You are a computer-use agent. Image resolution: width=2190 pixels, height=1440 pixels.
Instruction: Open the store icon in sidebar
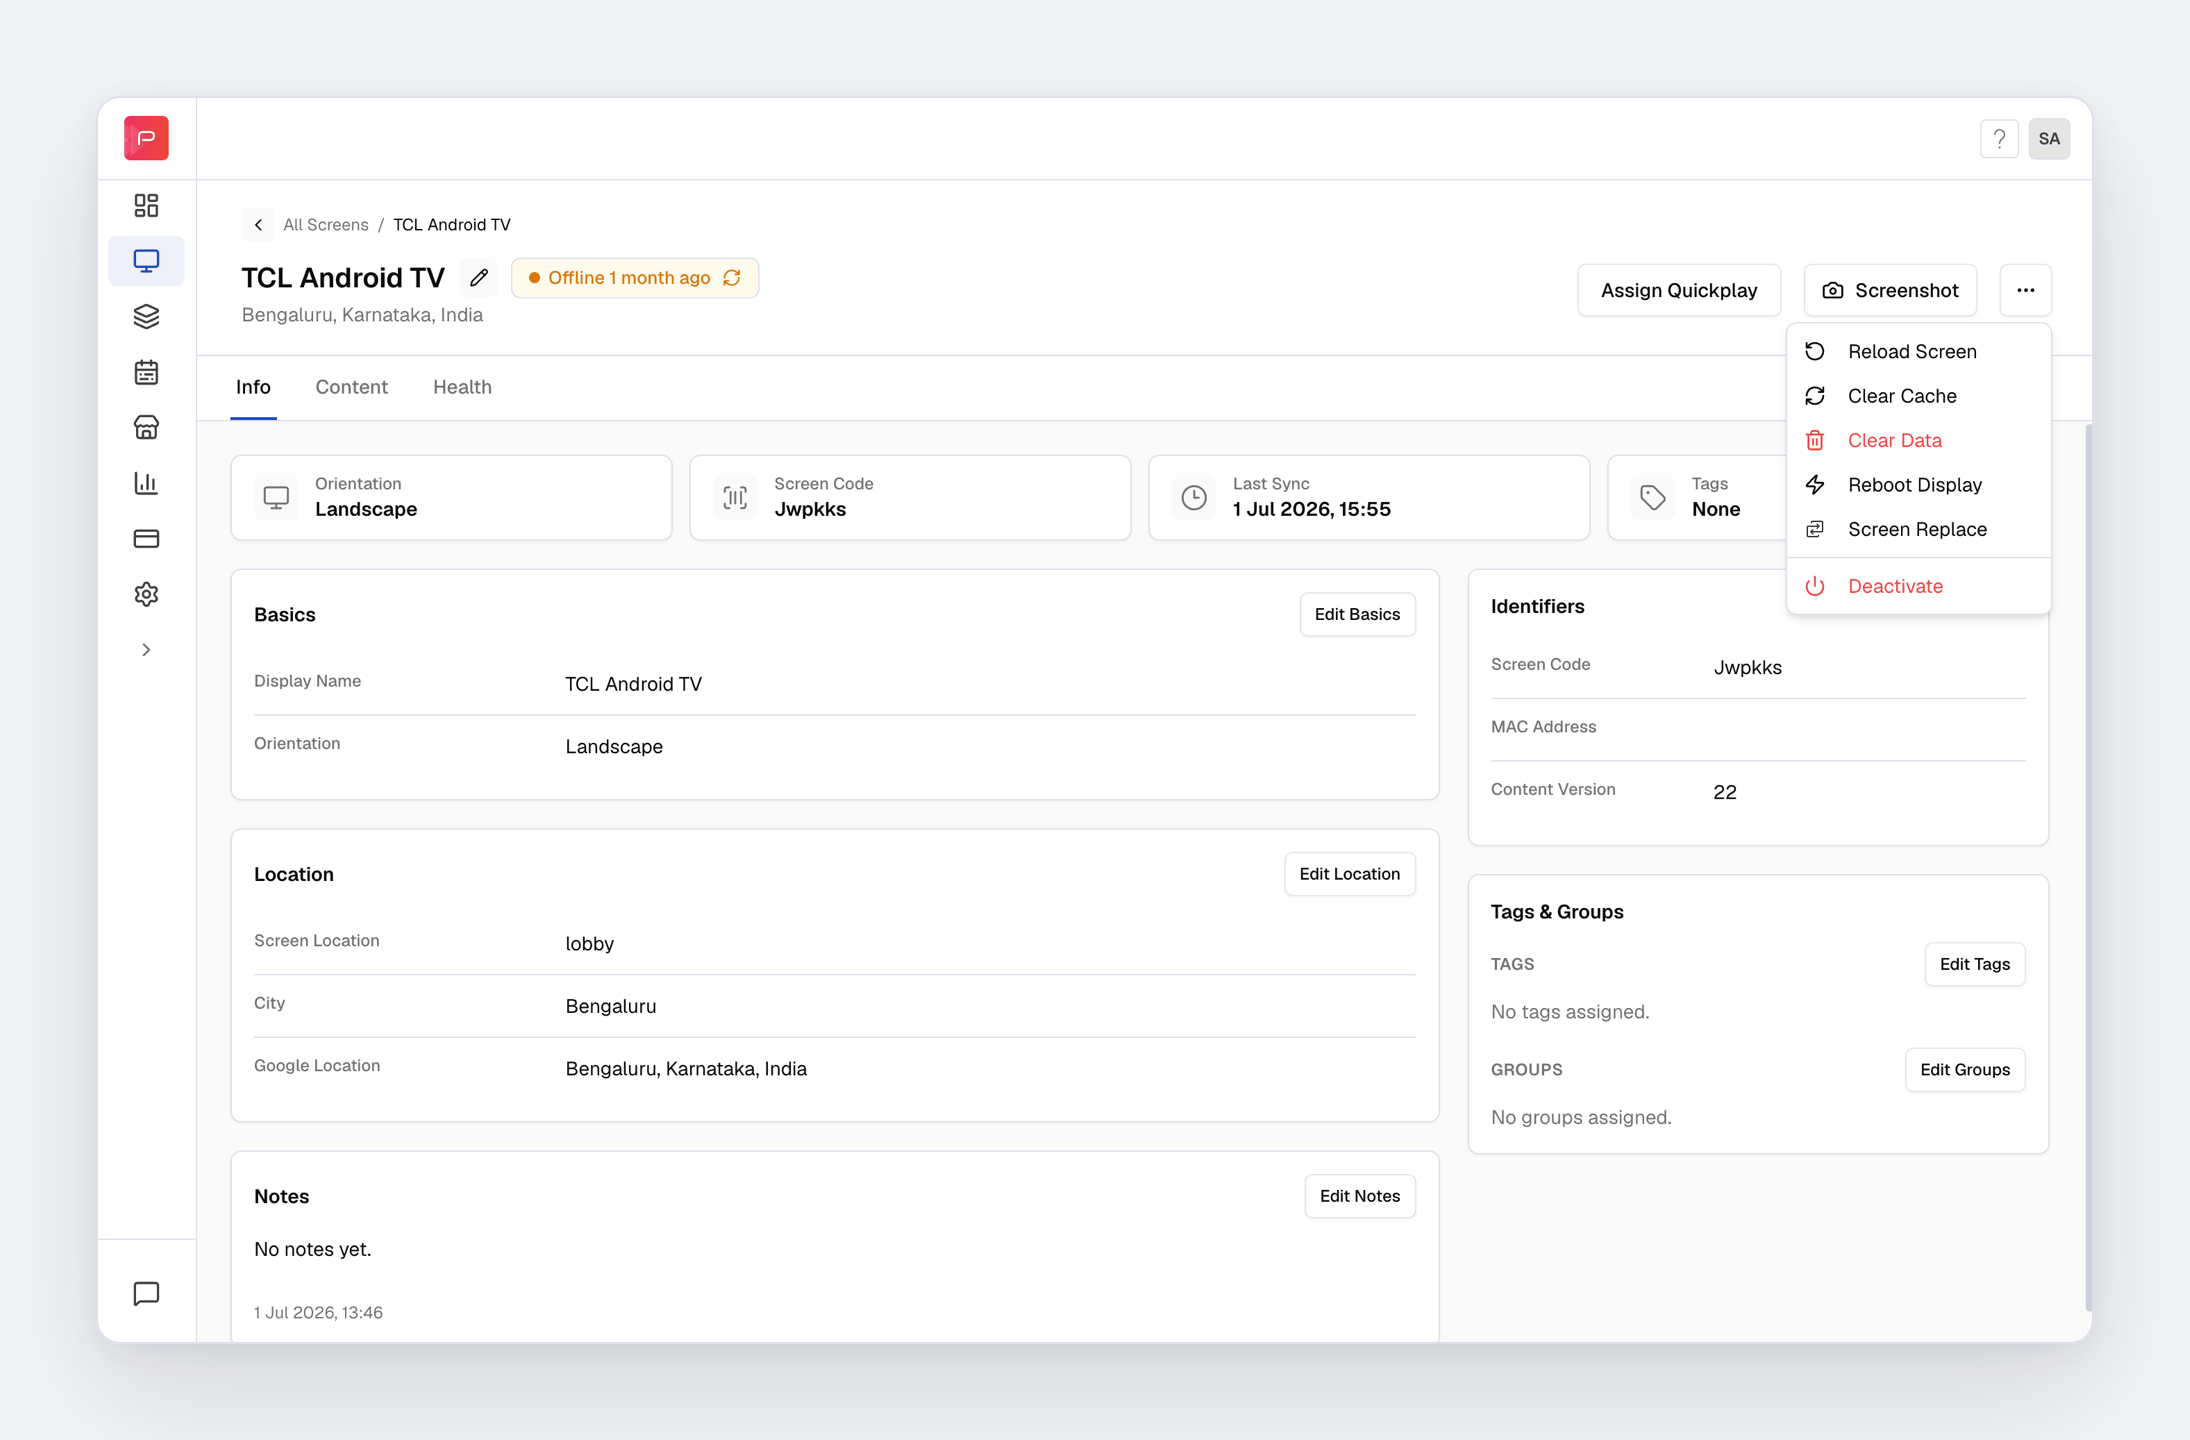pyautogui.click(x=146, y=428)
